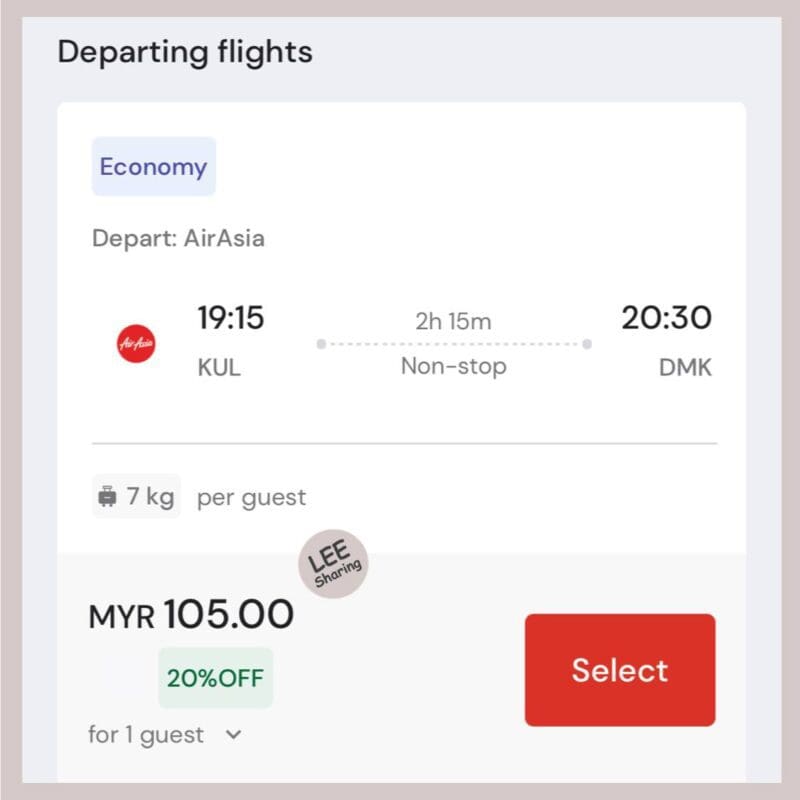
Task: Click the Select button
Action: coord(620,670)
